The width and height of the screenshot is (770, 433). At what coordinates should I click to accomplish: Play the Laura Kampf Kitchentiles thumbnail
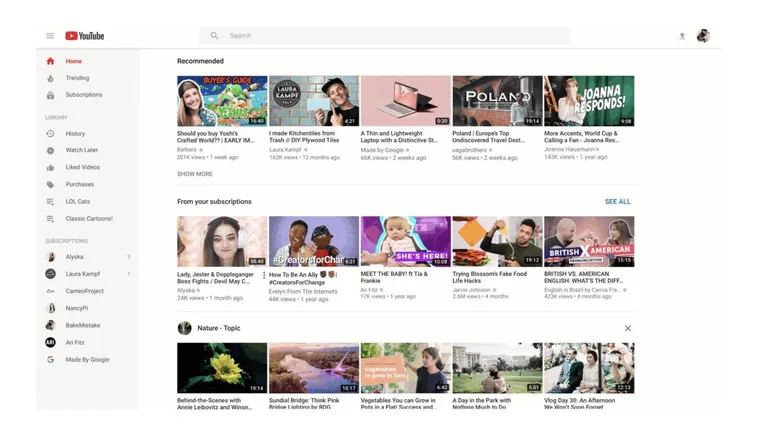point(314,101)
